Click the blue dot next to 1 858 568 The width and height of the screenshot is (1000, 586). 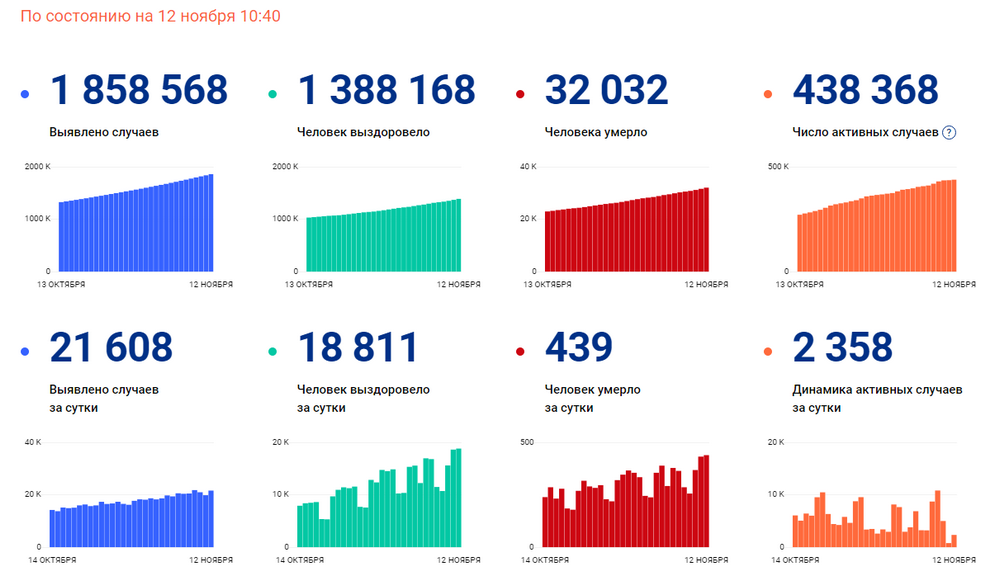tap(25, 95)
